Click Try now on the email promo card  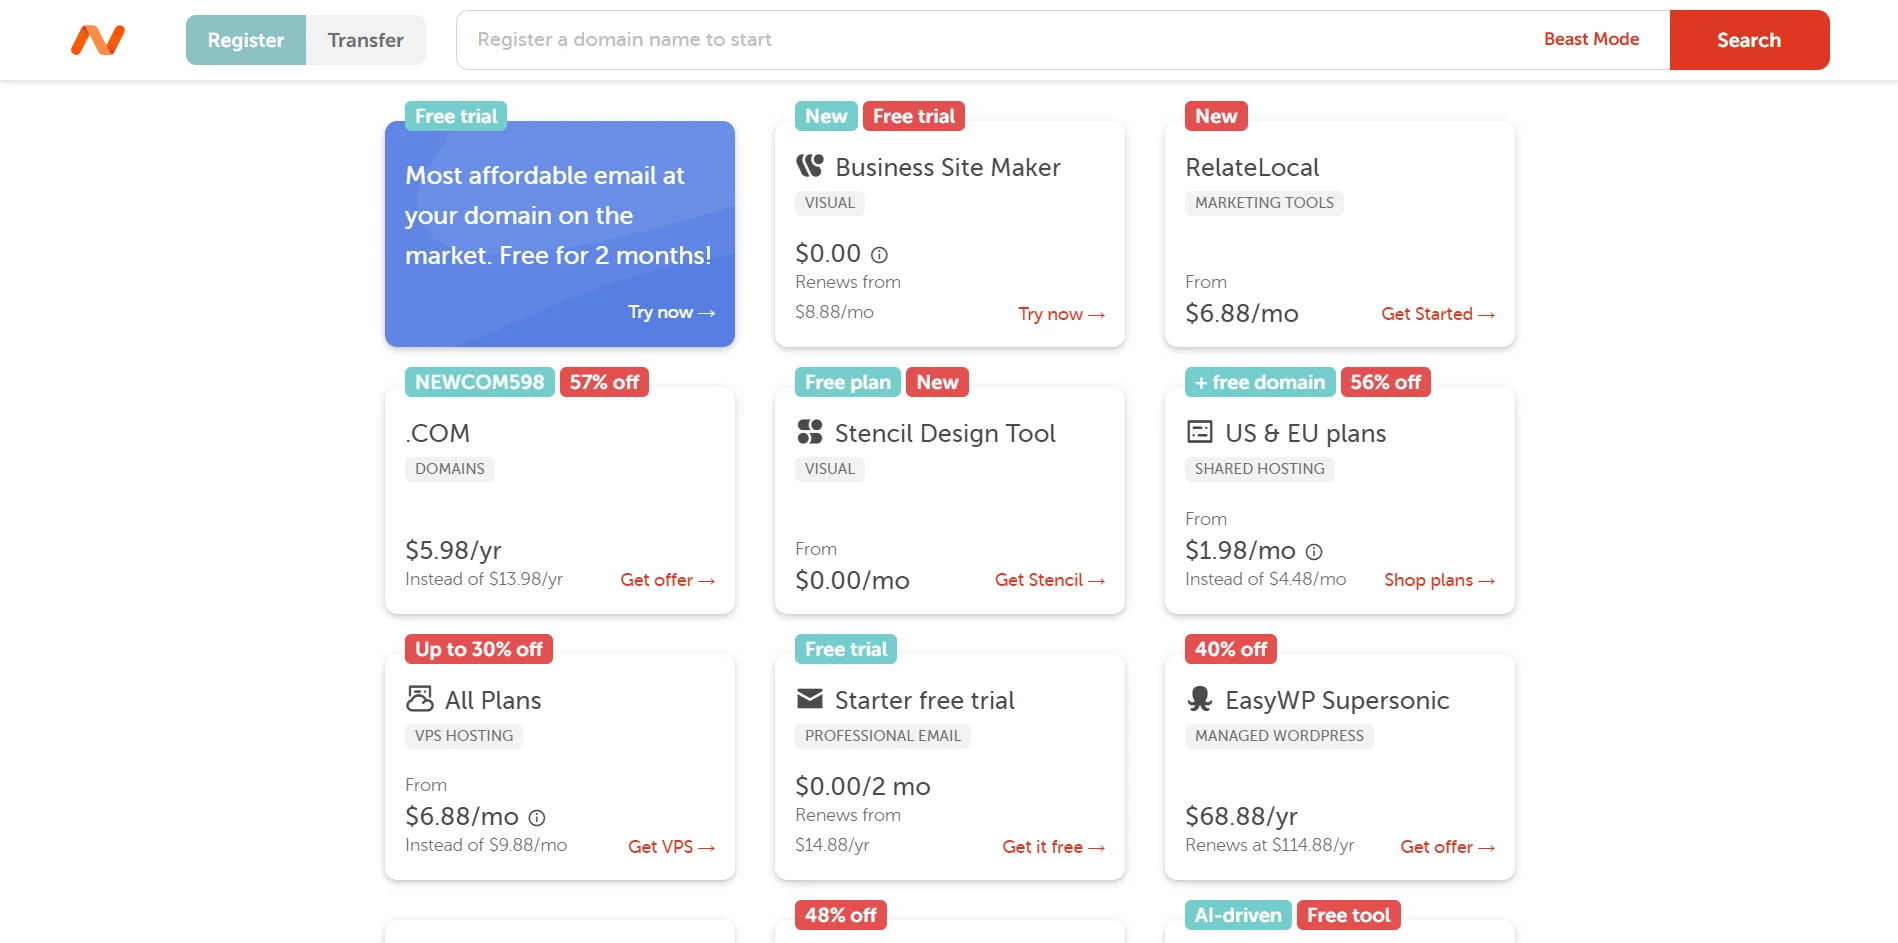click(x=671, y=312)
